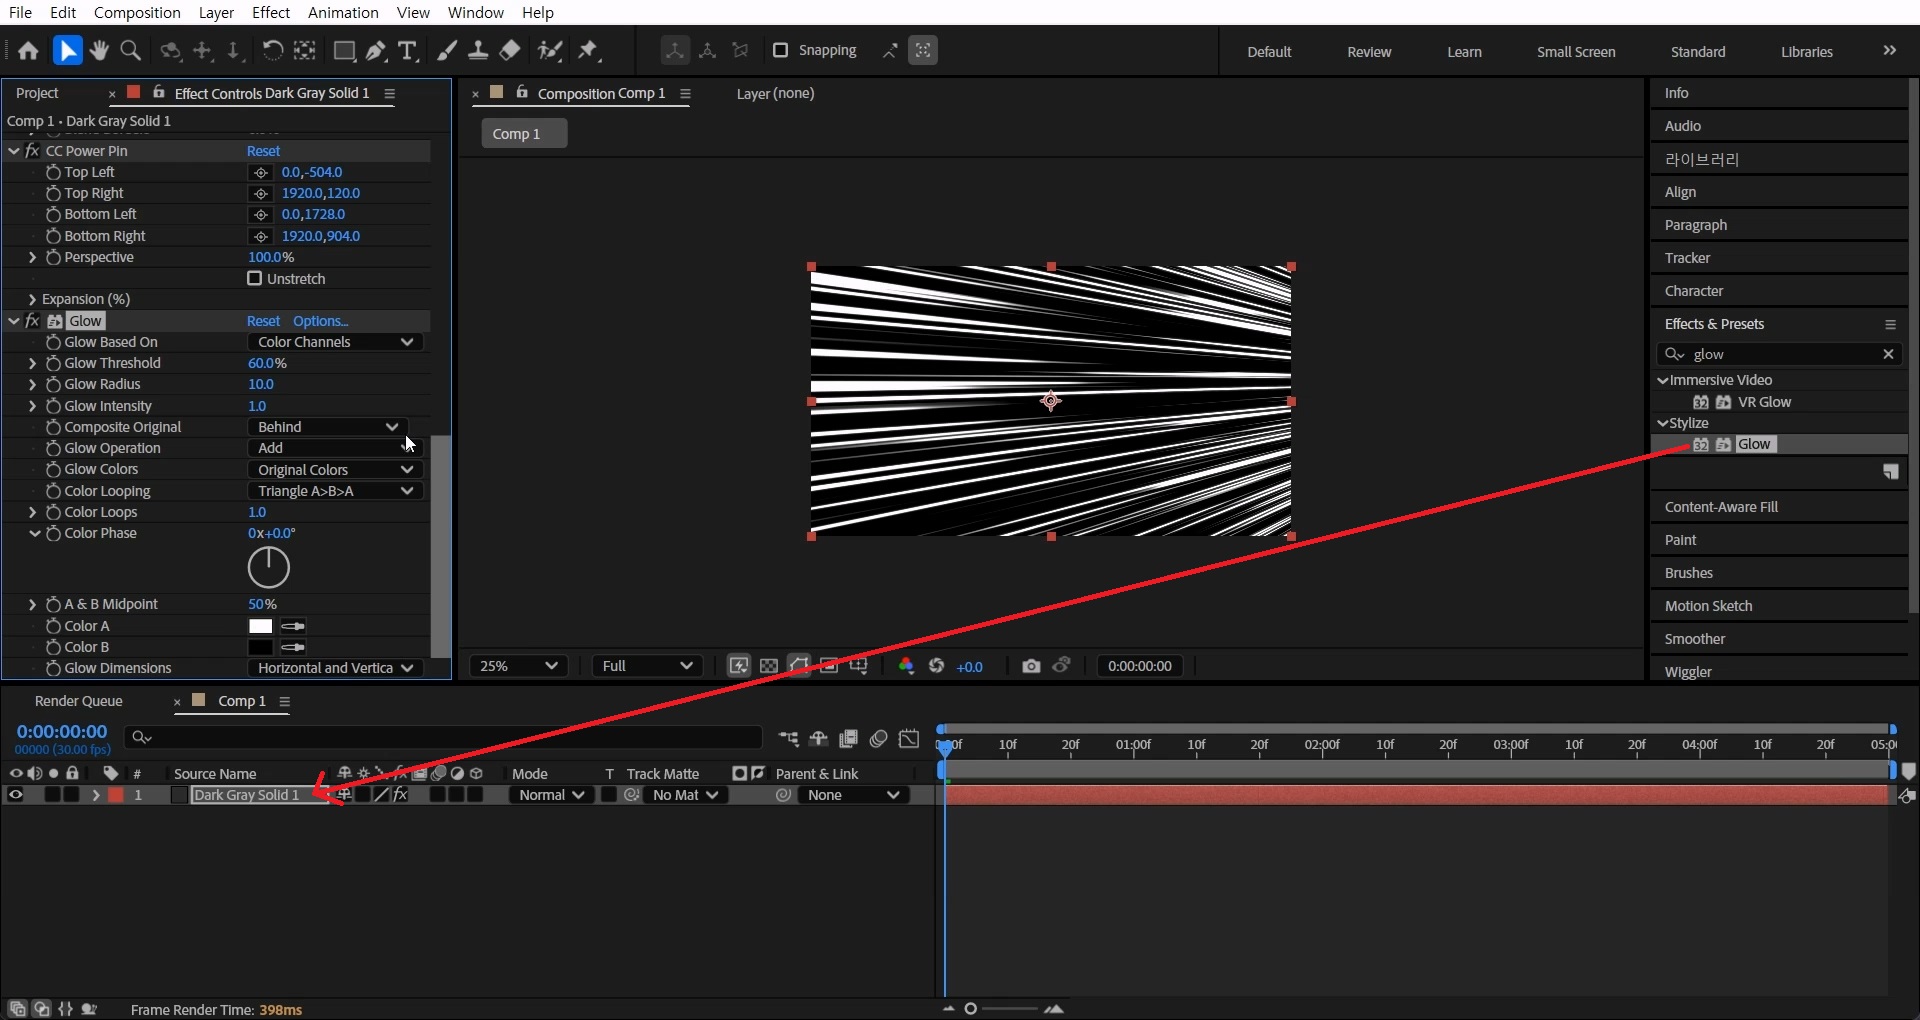Open the layer Normal blend mode dropdown

coord(551,795)
